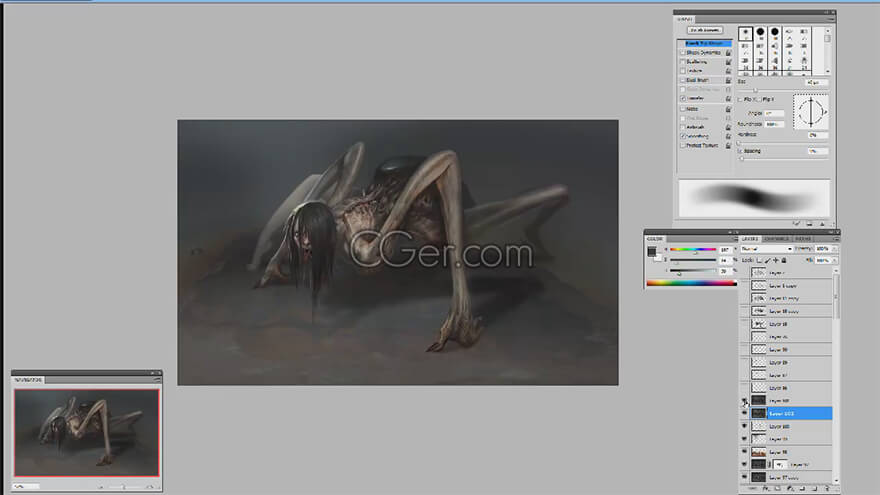
Task: Click the Brush panel tab
Action: point(685,19)
